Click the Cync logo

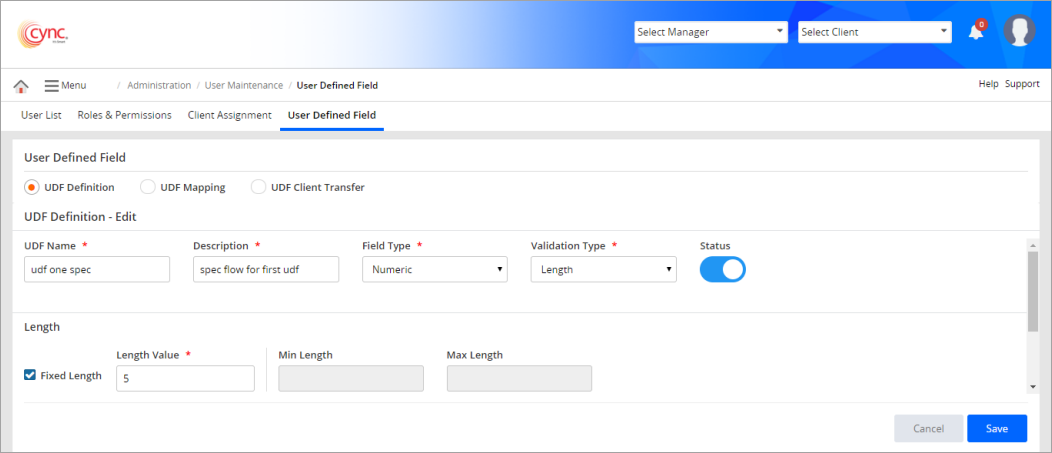(x=43, y=34)
